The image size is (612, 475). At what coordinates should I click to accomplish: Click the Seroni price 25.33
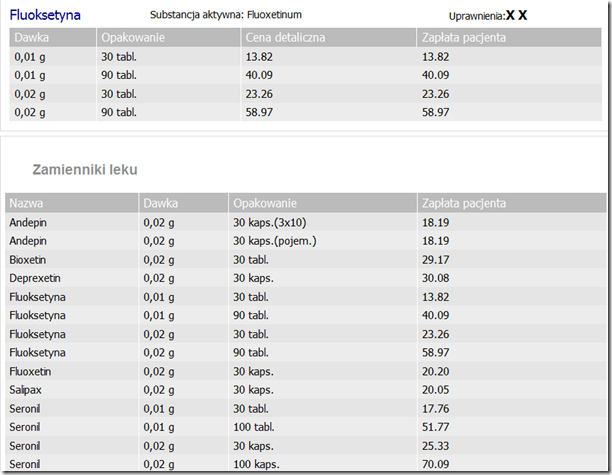click(436, 446)
